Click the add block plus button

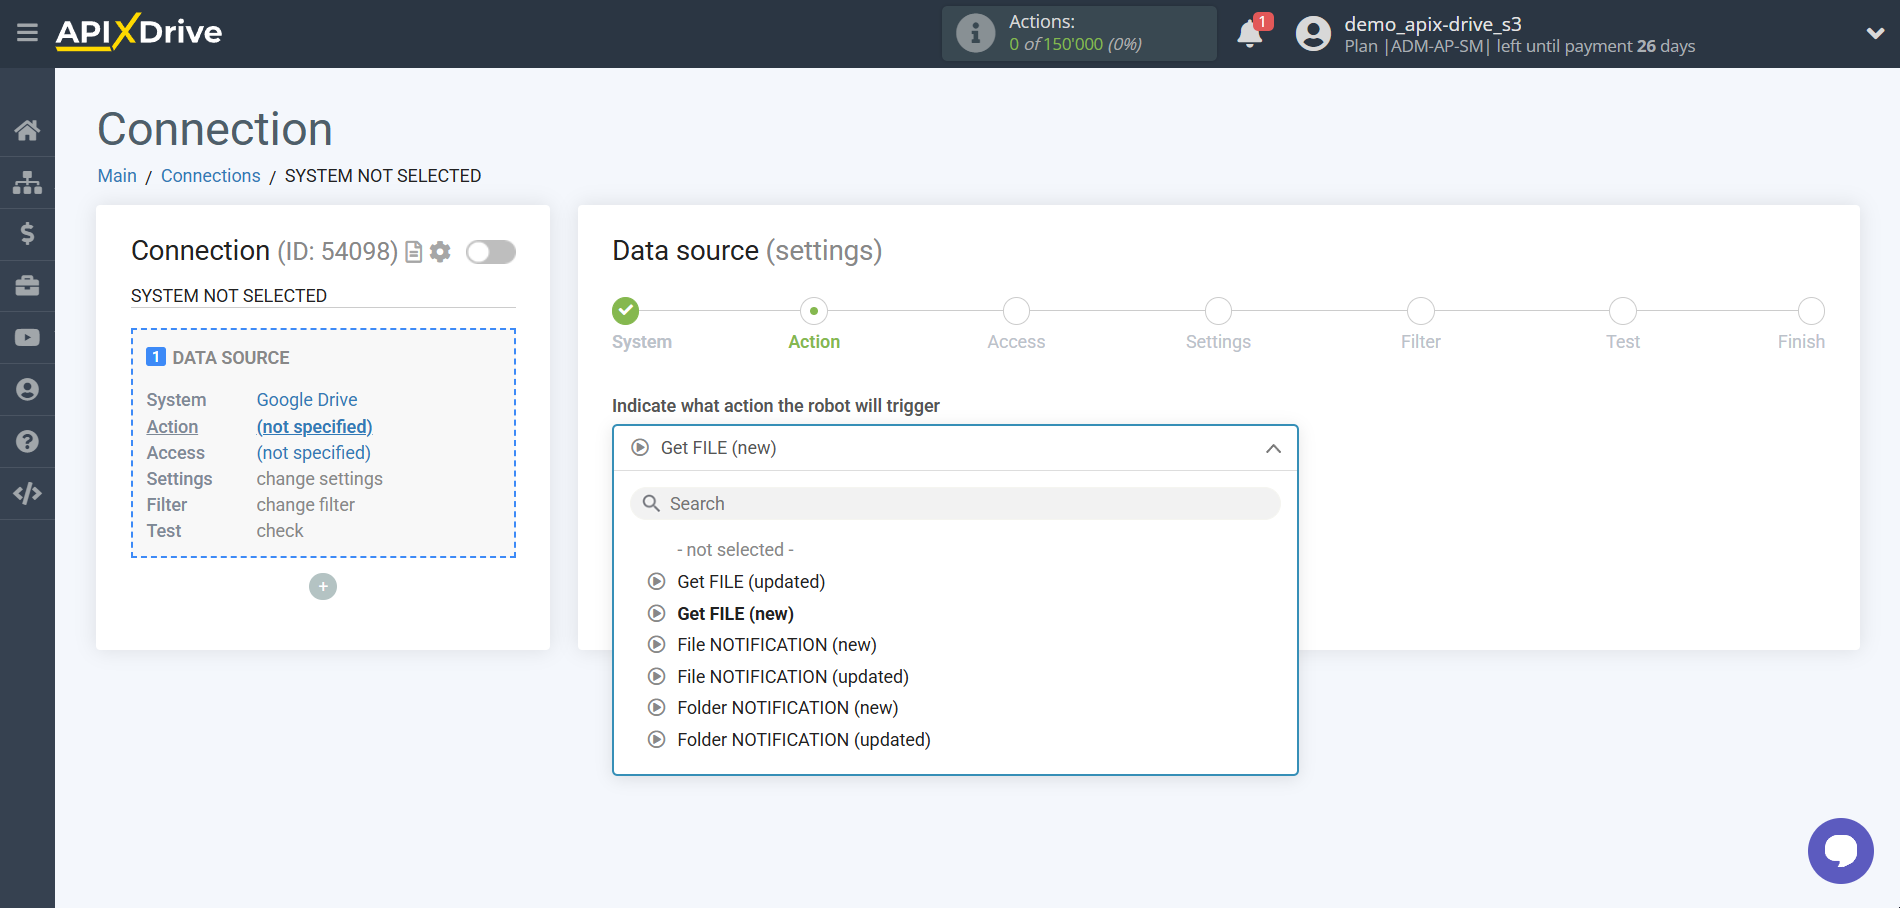click(x=323, y=586)
